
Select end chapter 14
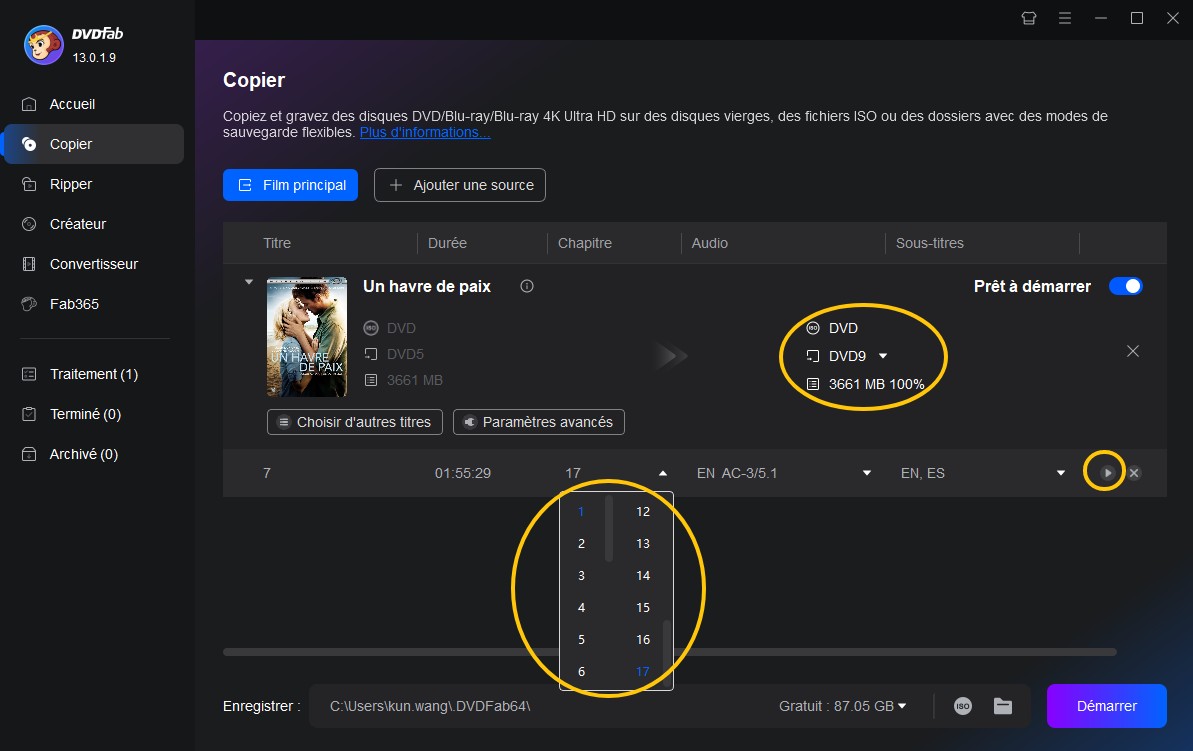(643, 575)
